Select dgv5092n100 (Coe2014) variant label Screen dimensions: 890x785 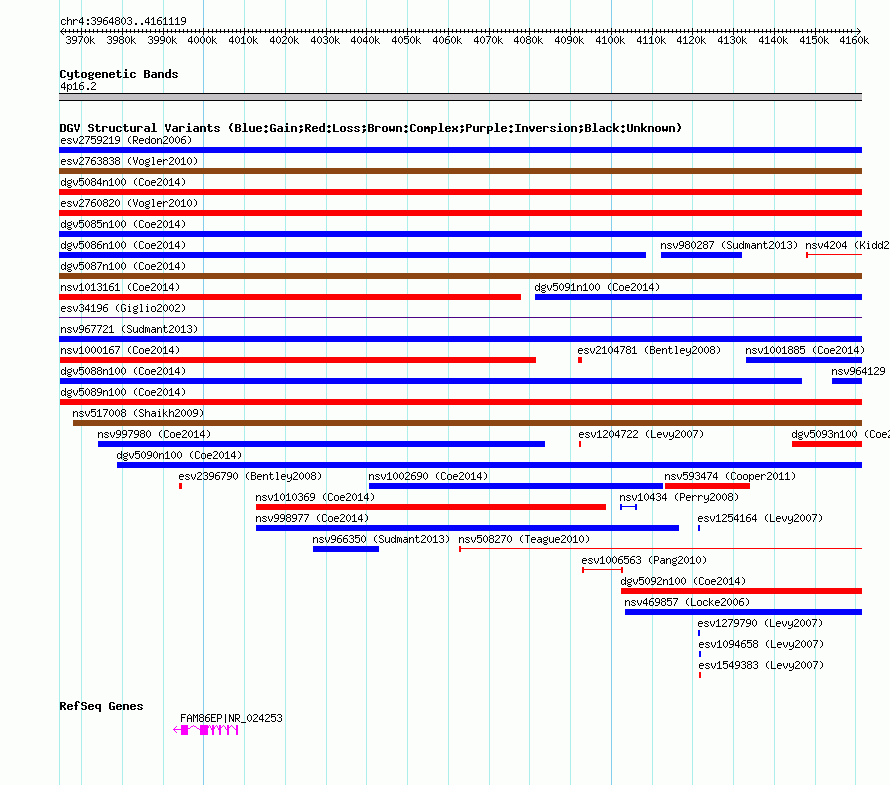click(x=683, y=581)
